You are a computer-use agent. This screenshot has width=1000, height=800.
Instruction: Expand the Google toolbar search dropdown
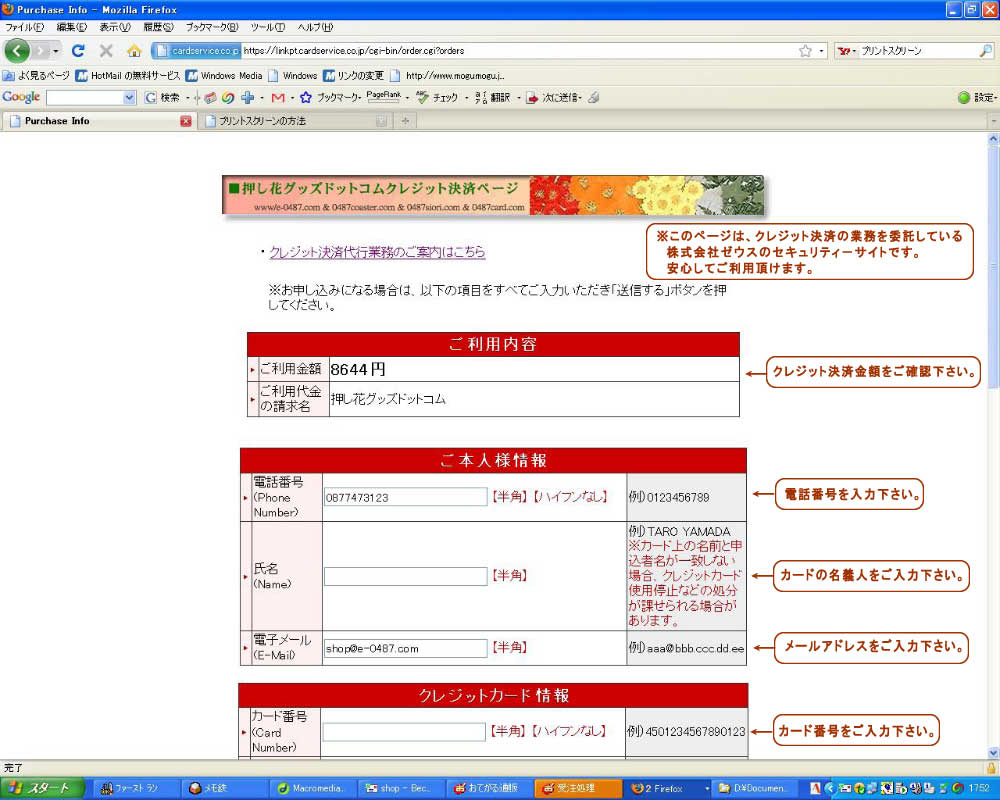click(129, 97)
